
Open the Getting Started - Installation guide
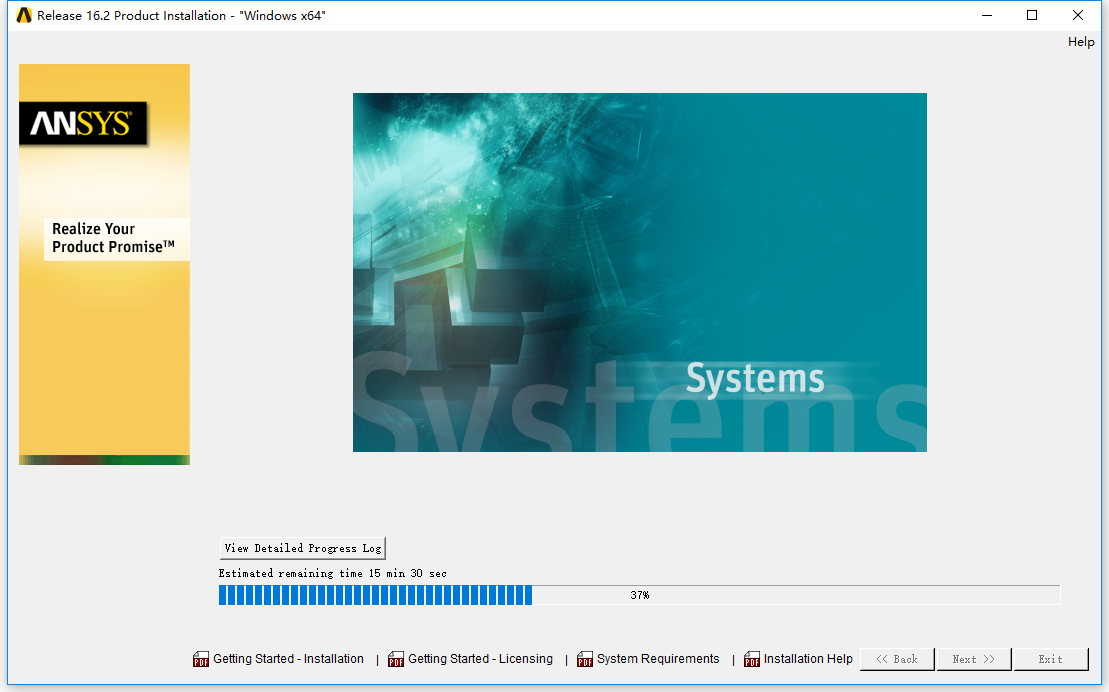click(289, 659)
